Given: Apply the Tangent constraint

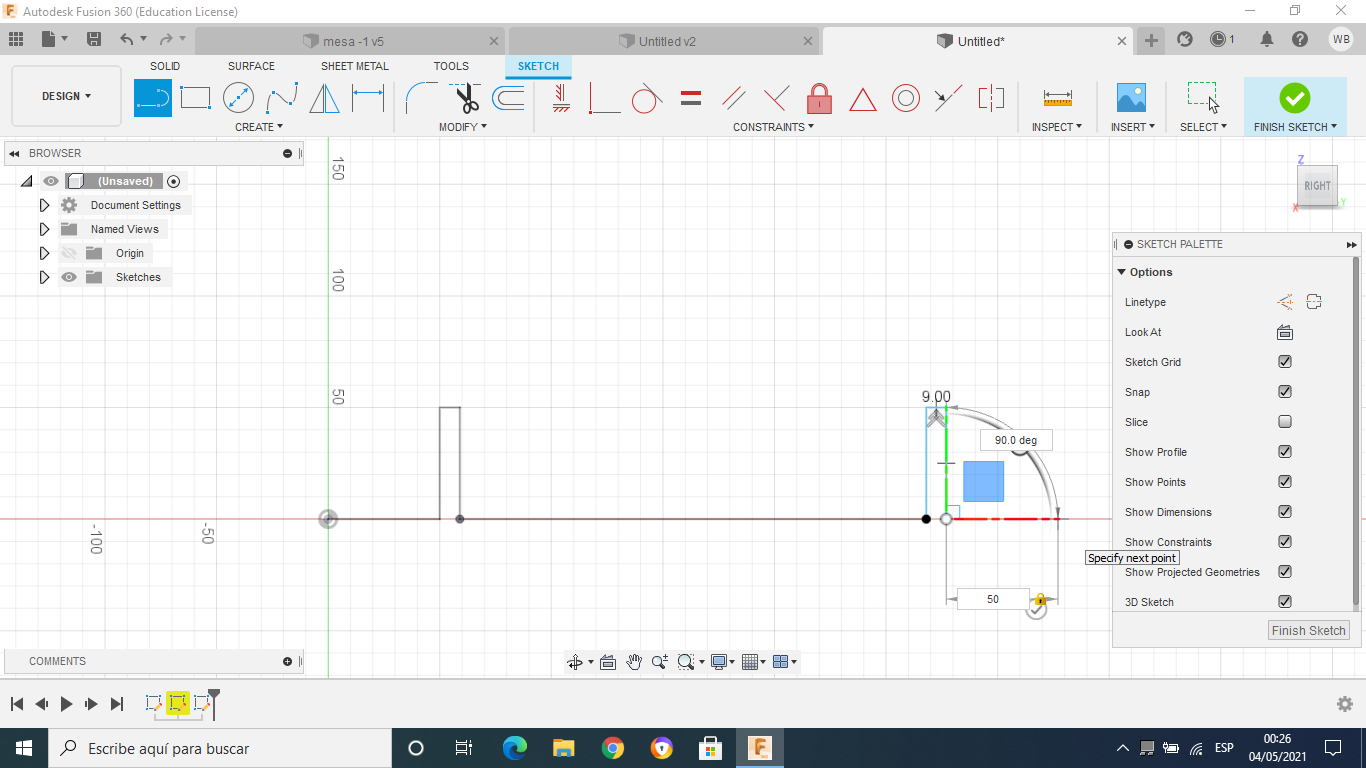Looking at the screenshot, I should click(x=646, y=98).
